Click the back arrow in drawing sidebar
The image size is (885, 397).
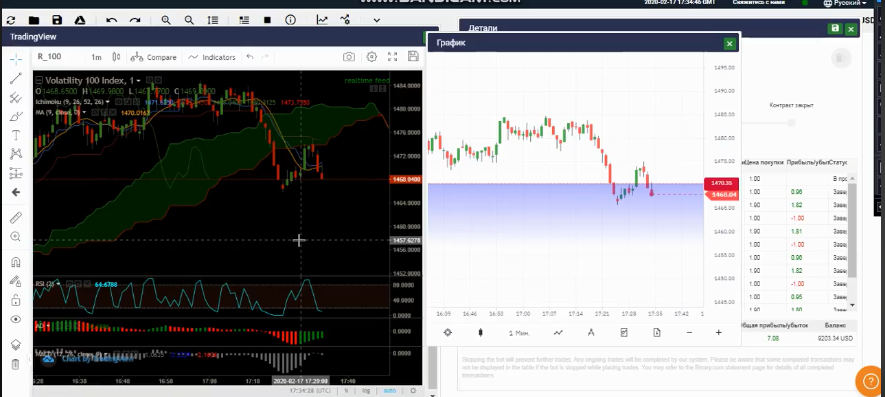[x=16, y=193]
